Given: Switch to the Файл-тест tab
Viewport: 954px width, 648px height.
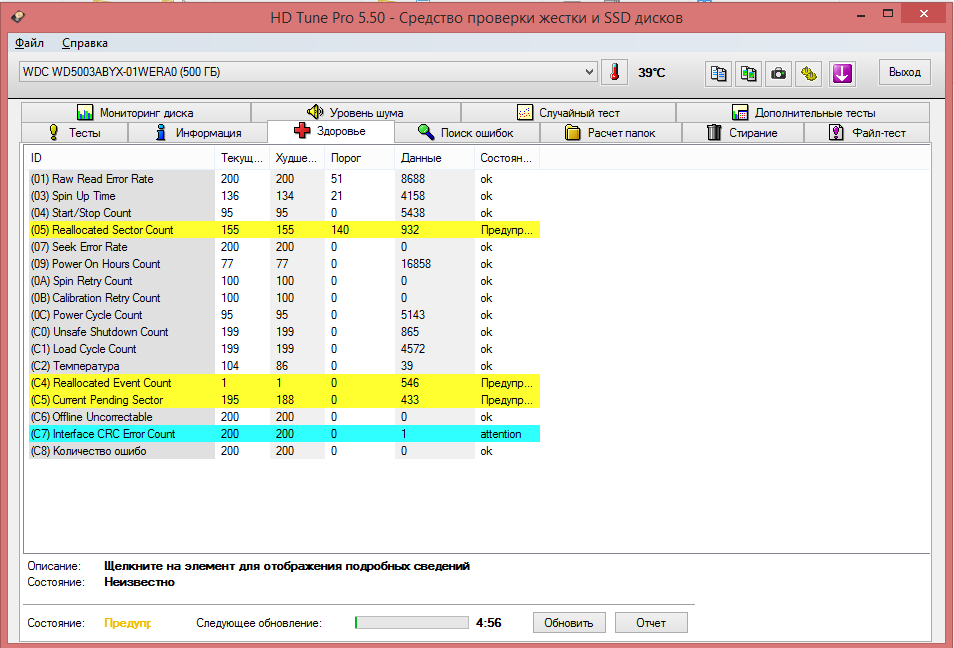Looking at the screenshot, I should coord(867,133).
